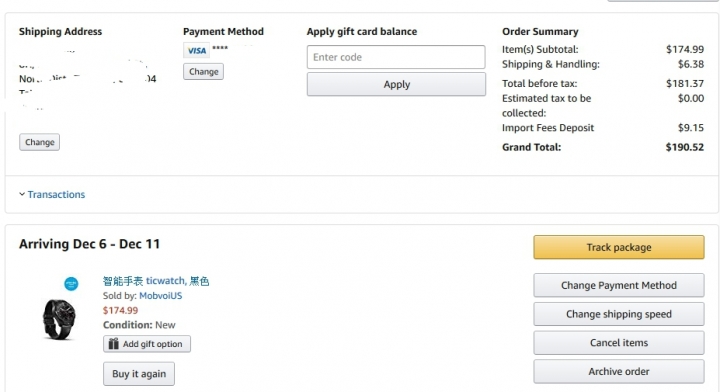Archive this order
Screen dimensions: 720x392
click(x=619, y=371)
